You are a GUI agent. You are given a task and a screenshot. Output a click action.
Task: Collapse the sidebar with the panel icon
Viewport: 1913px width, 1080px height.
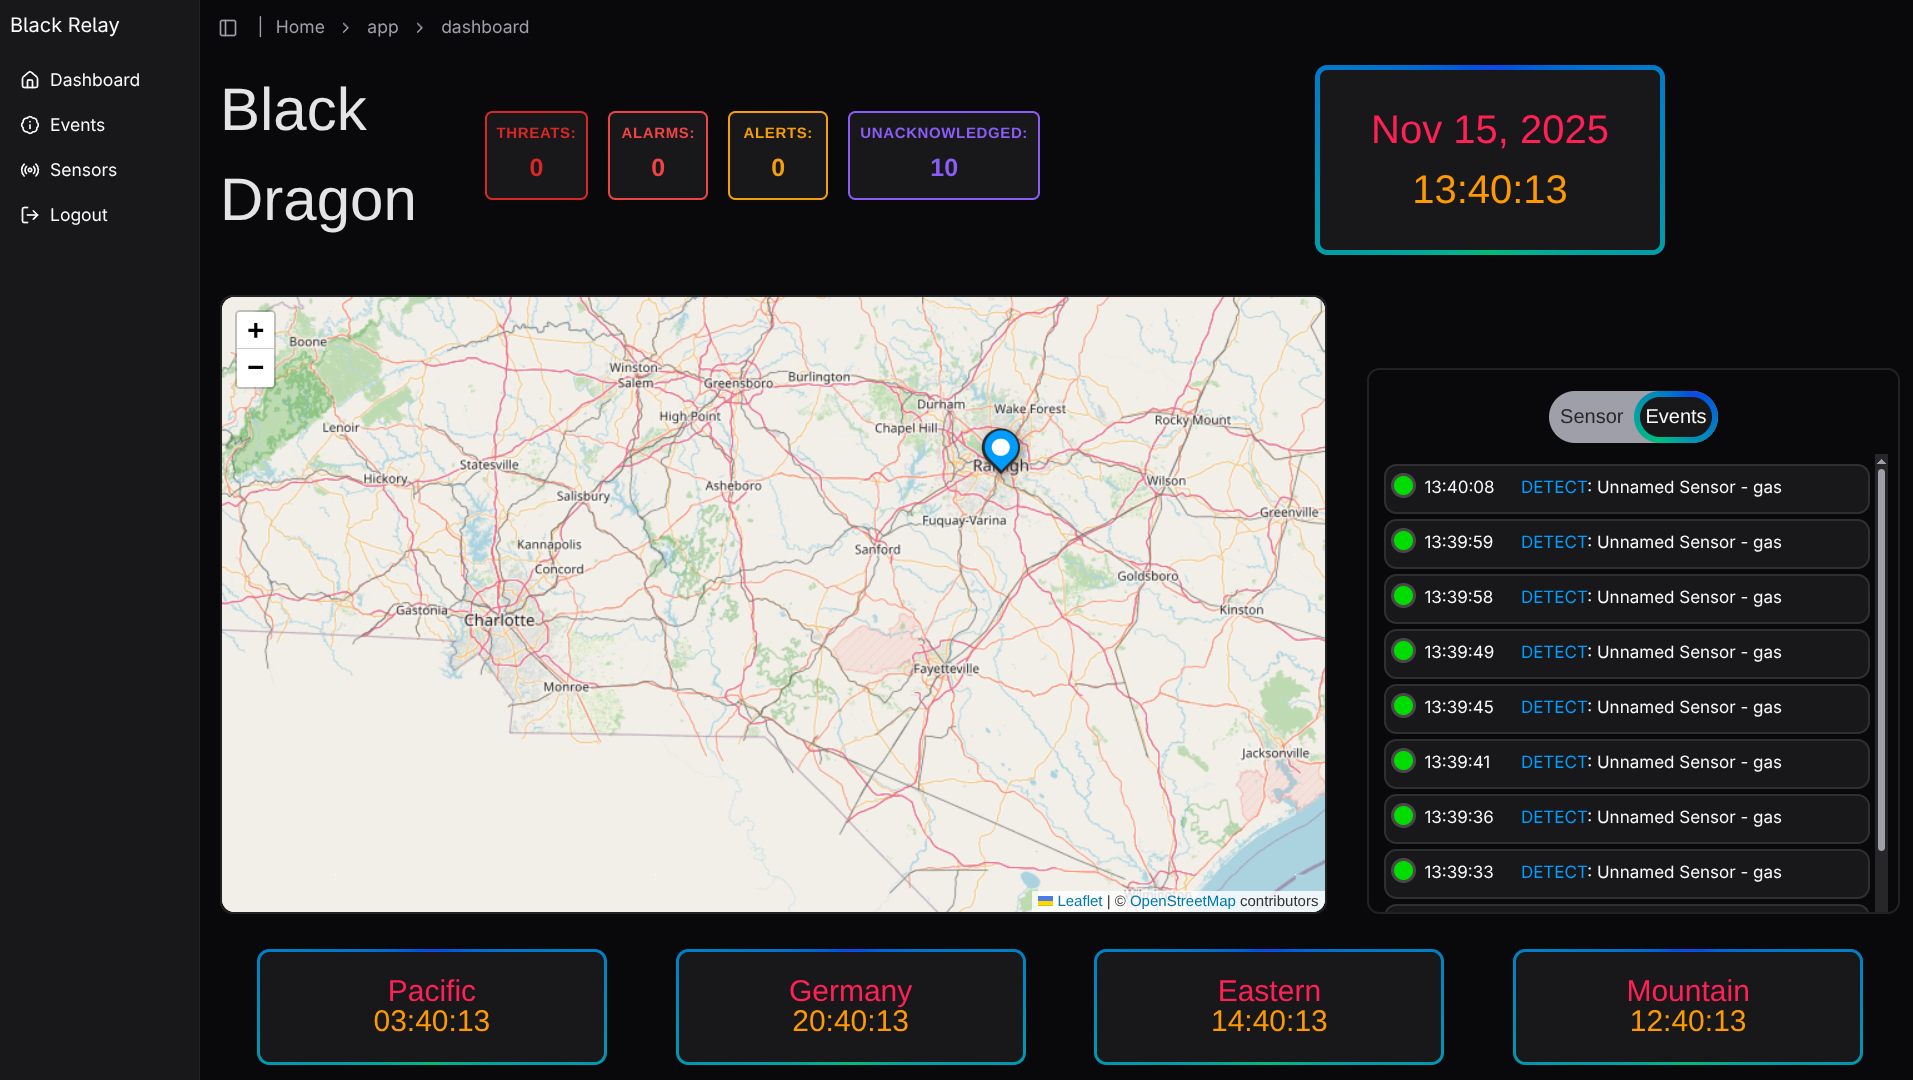[x=228, y=27]
